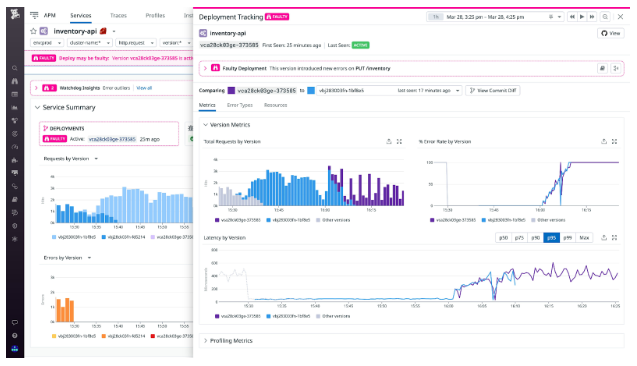Select the Metrics tab

(x=207, y=105)
